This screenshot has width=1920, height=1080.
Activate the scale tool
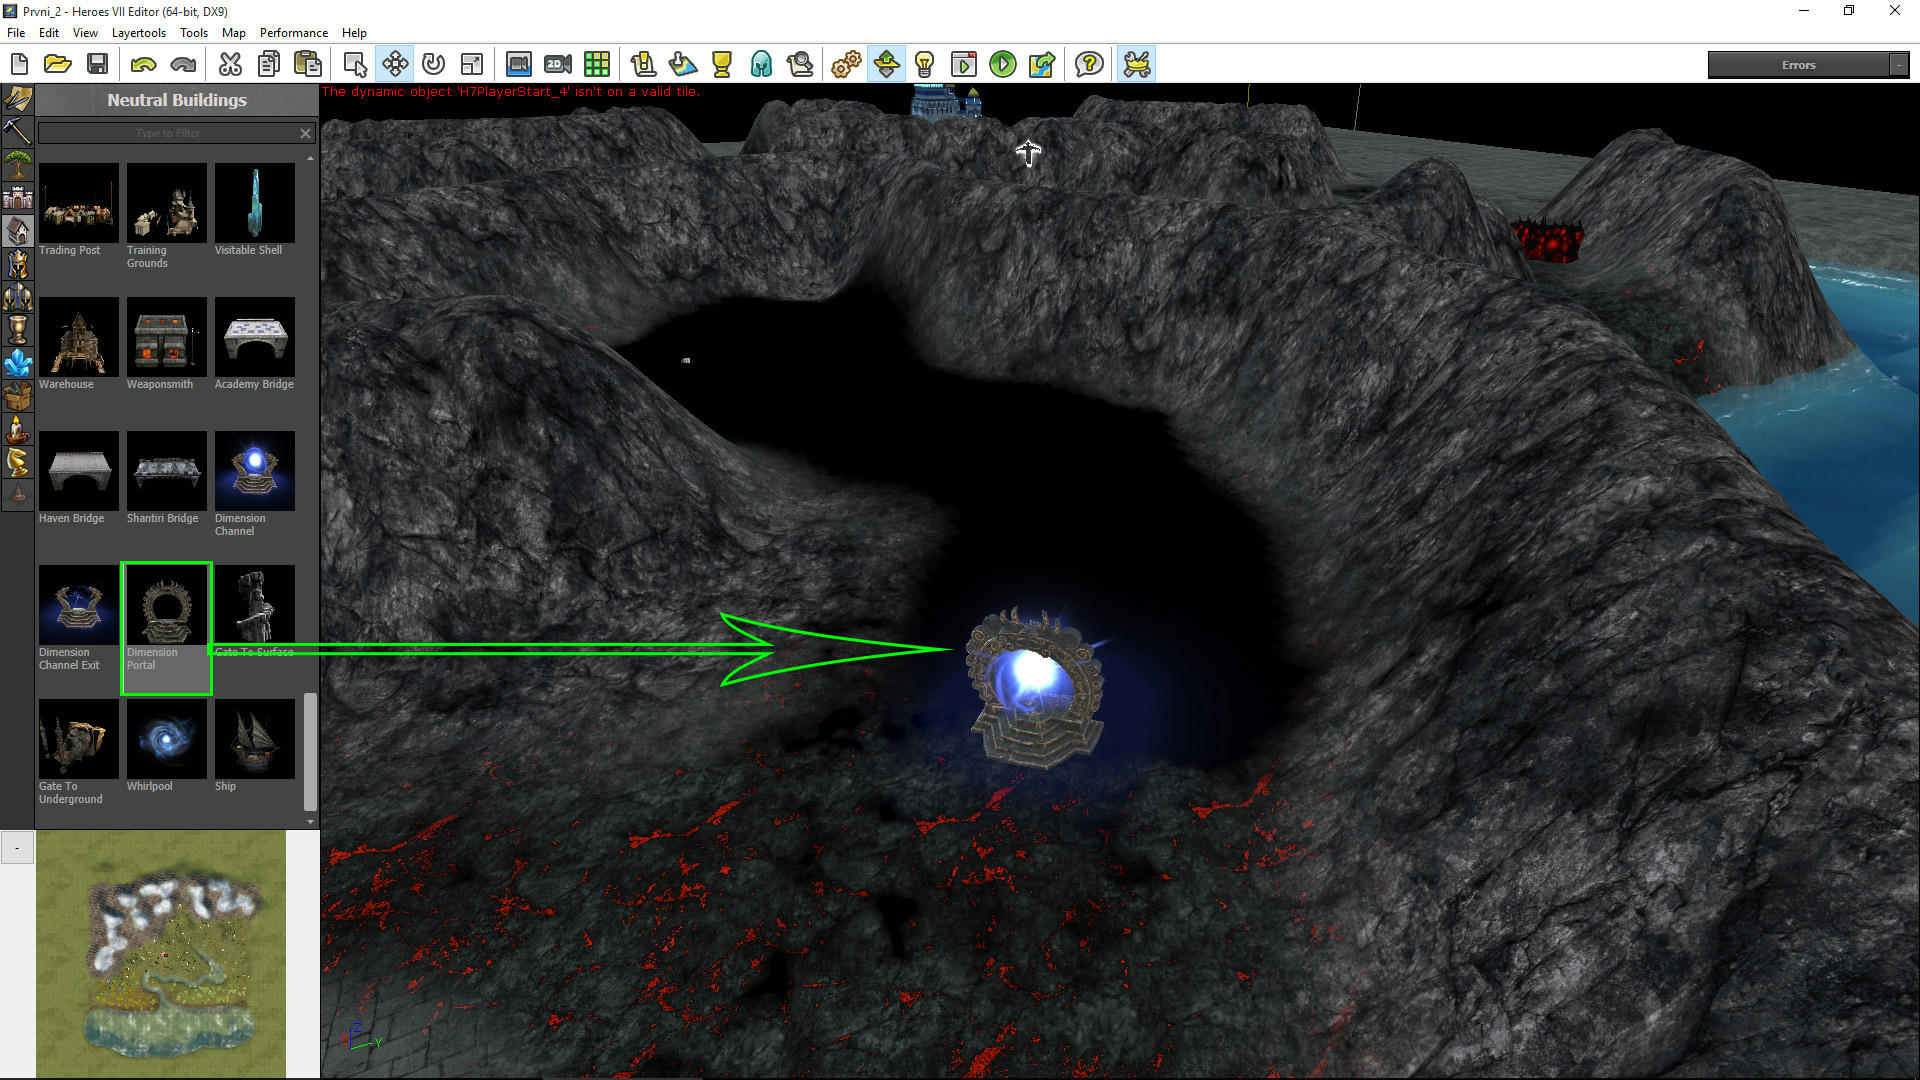pyautogui.click(x=472, y=65)
